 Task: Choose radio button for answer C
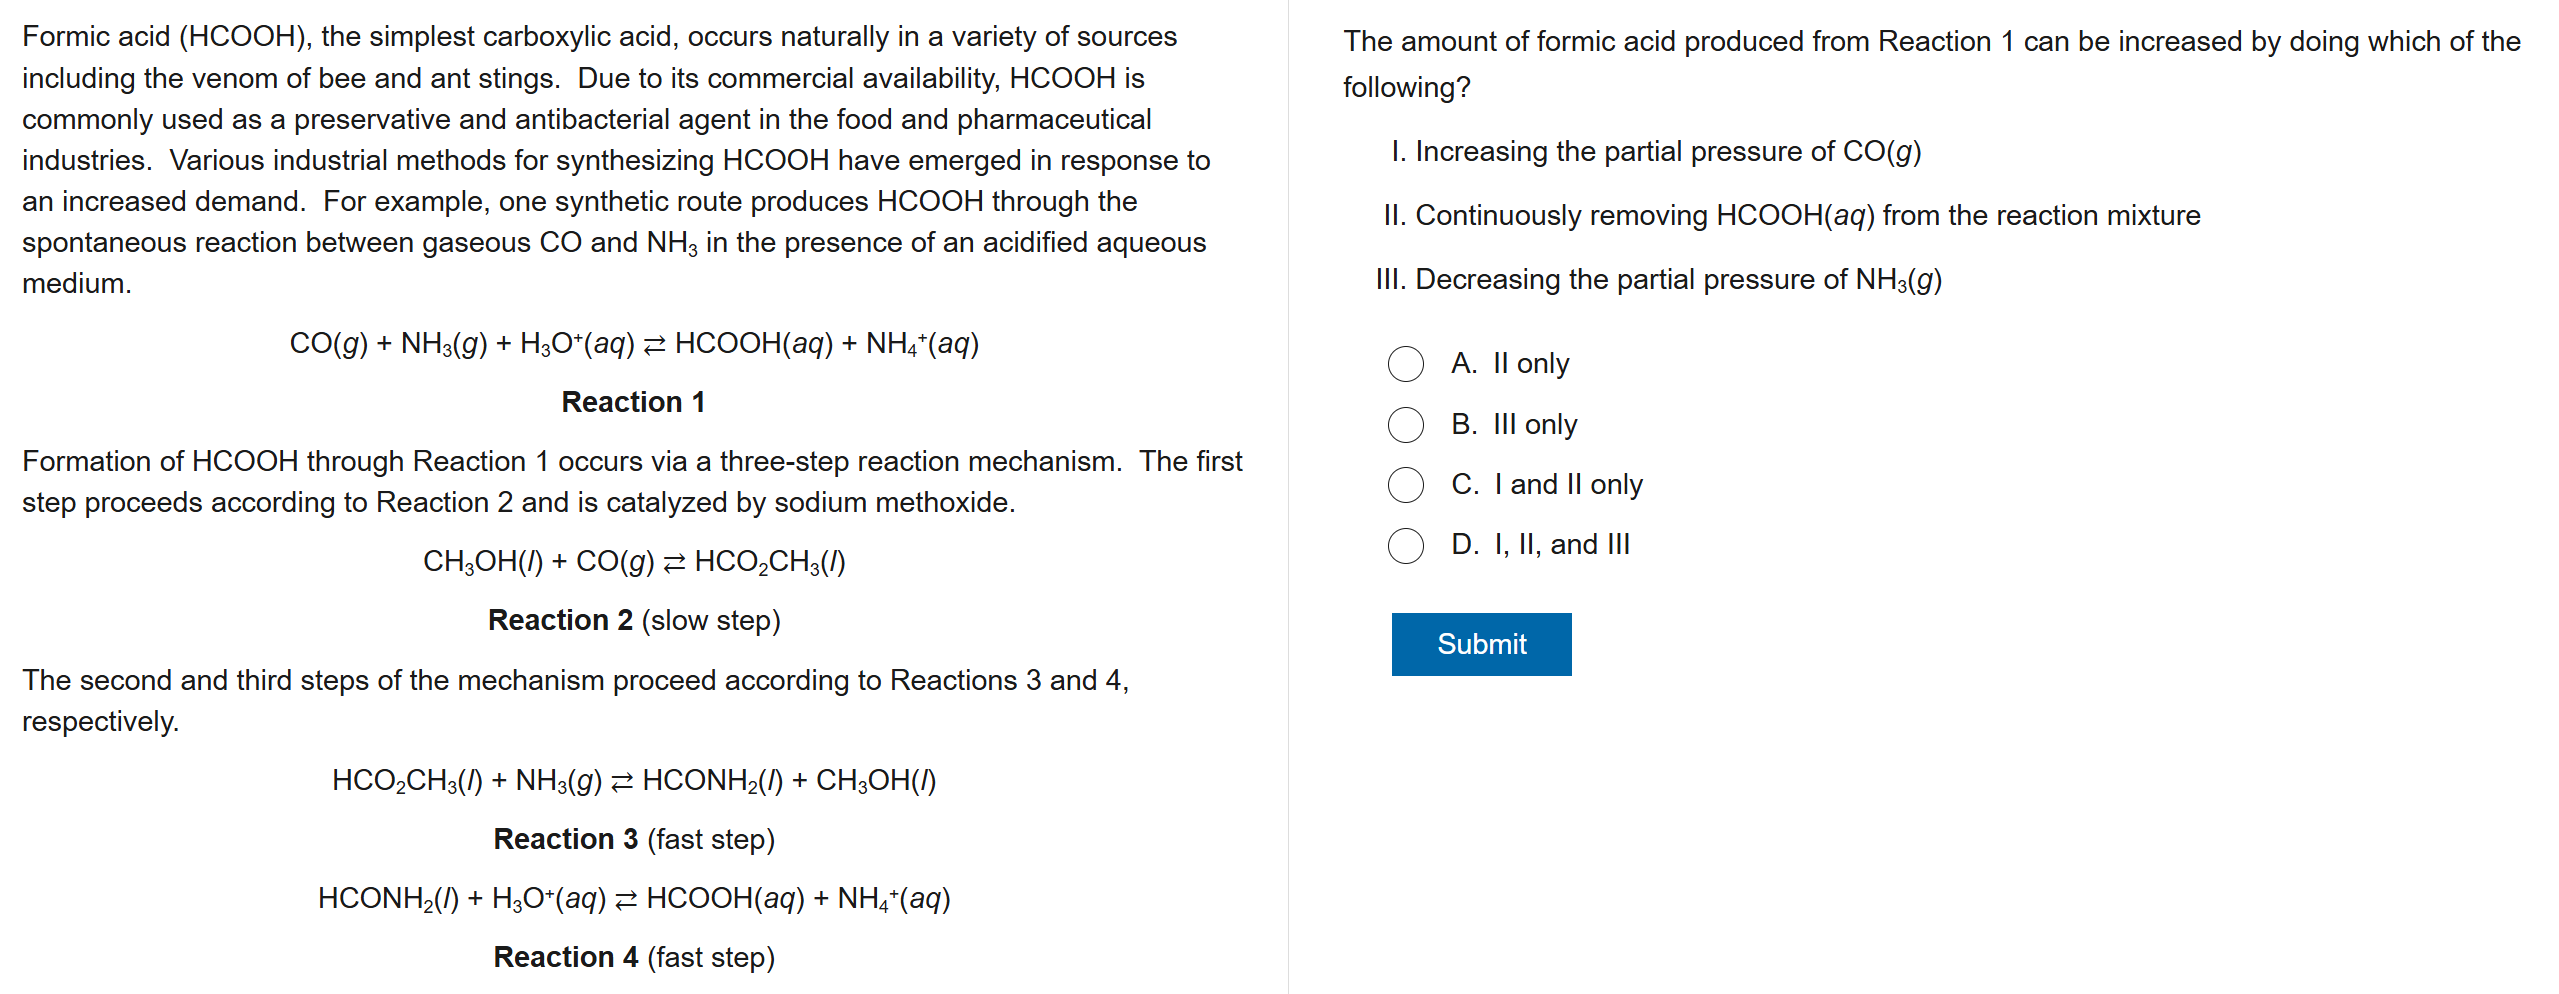click(1405, 485)
